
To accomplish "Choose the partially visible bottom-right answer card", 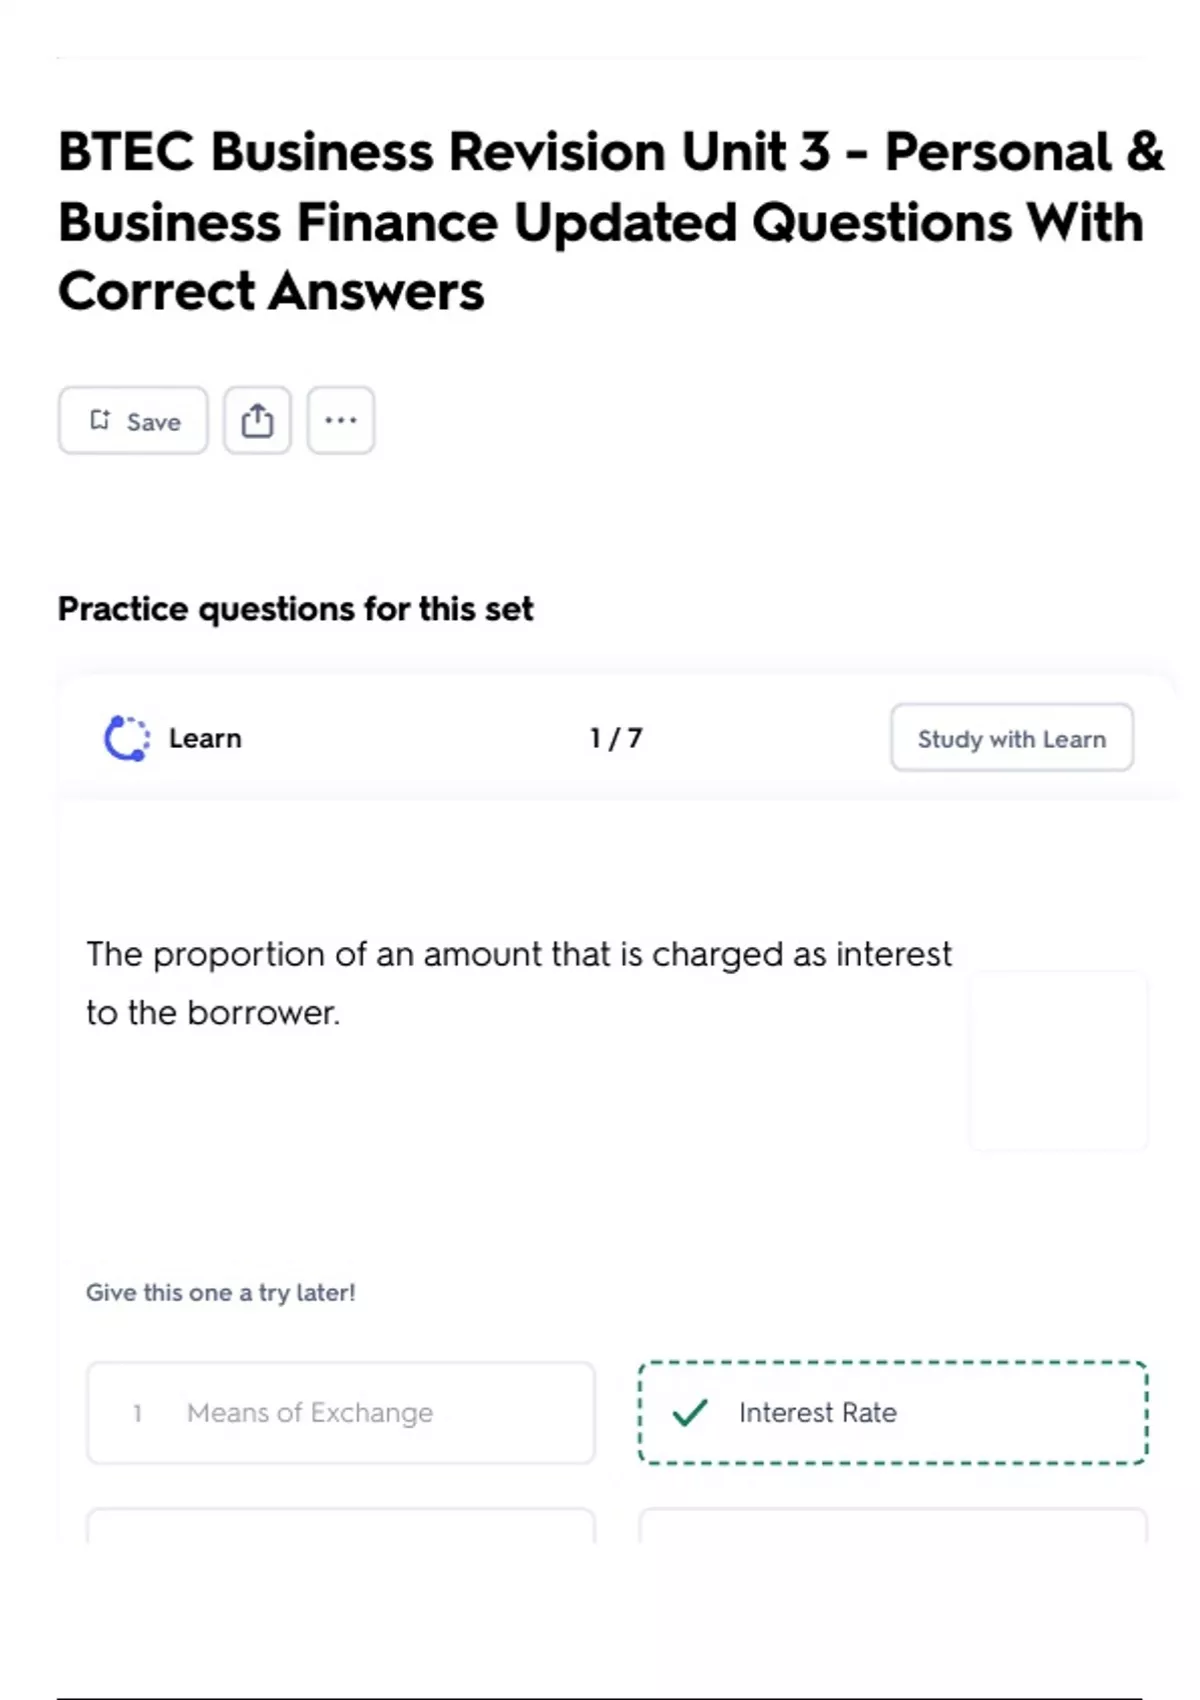I will pos(892,1526).
